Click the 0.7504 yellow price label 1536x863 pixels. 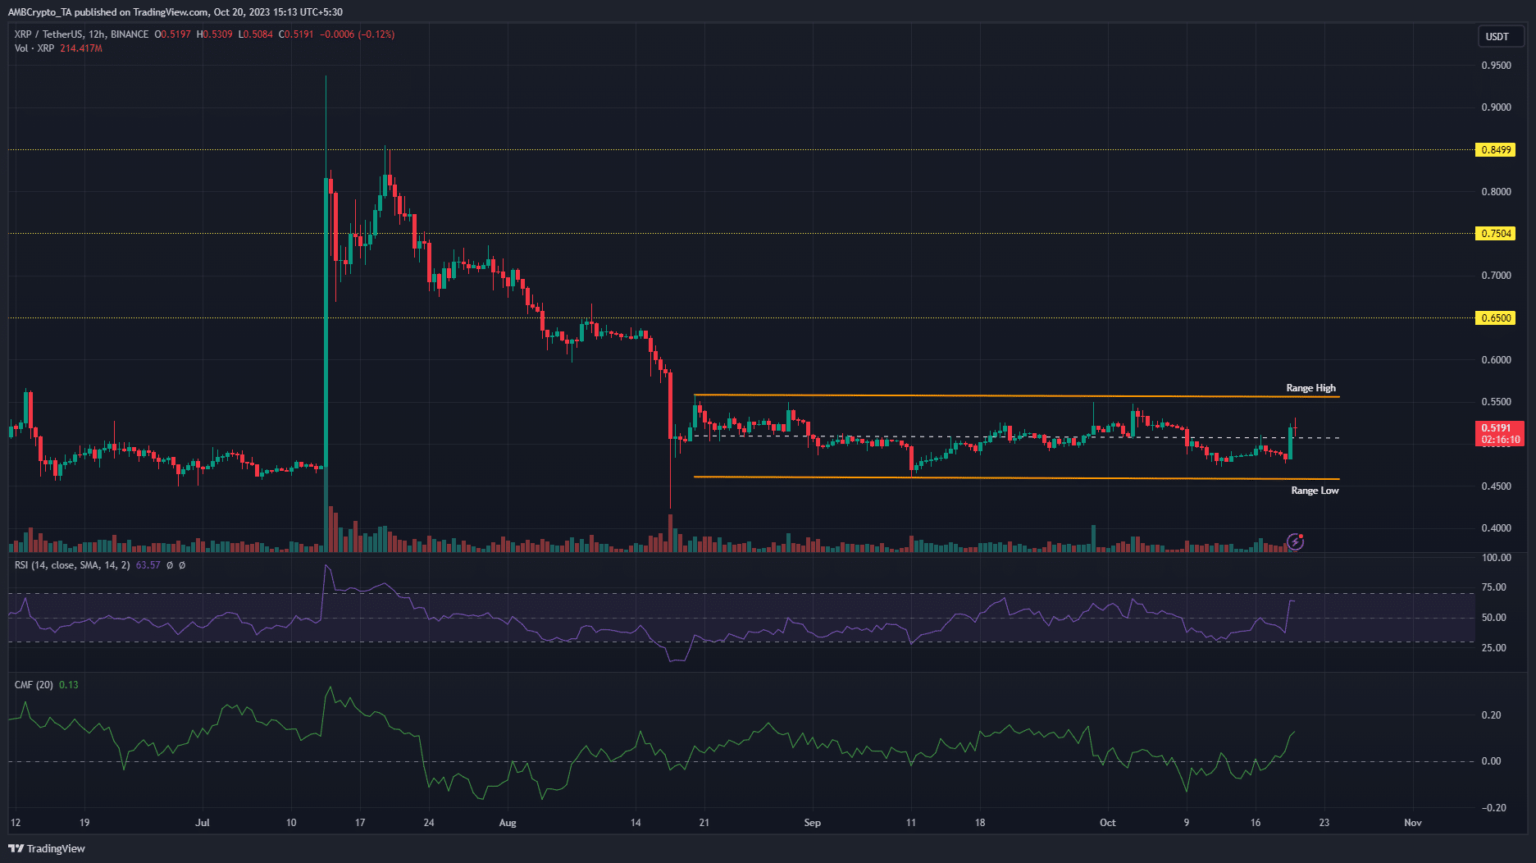(1496, 234)
